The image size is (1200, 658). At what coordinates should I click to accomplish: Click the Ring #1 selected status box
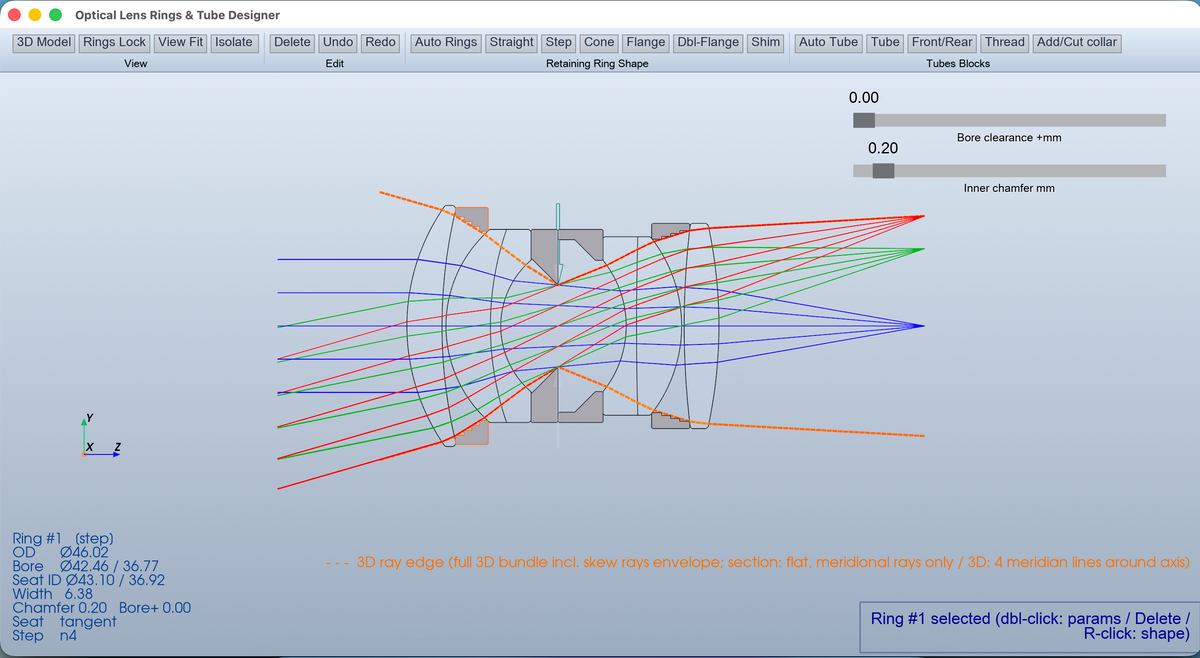click(1028, 627)
